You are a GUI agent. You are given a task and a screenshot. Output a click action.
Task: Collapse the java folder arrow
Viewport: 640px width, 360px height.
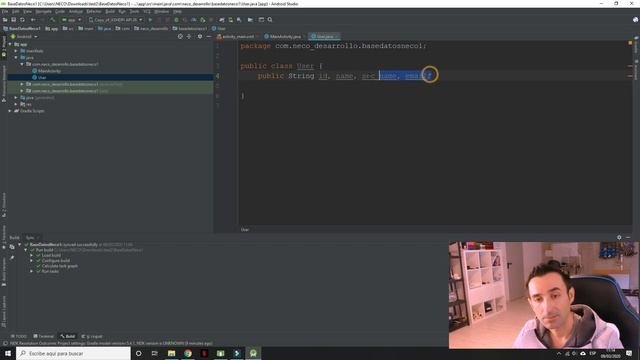pos(16,58)
